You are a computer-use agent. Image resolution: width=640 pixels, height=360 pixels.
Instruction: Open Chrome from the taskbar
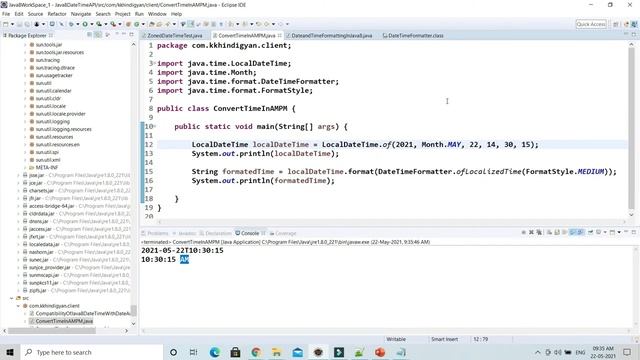(256, 352)
